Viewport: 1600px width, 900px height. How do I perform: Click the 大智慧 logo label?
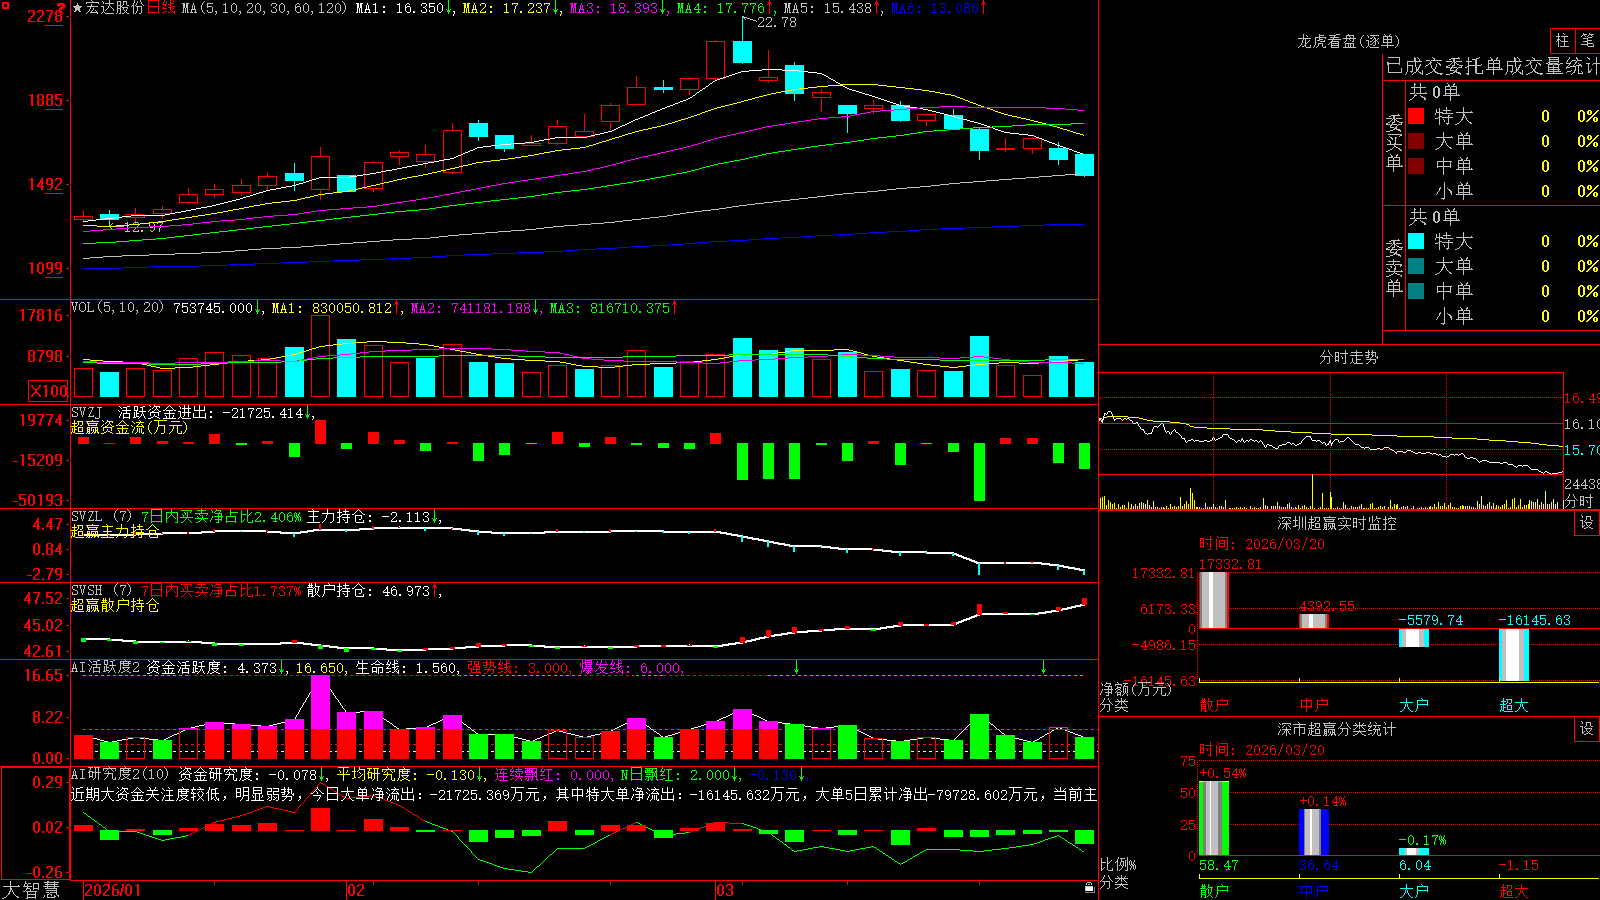31,890
